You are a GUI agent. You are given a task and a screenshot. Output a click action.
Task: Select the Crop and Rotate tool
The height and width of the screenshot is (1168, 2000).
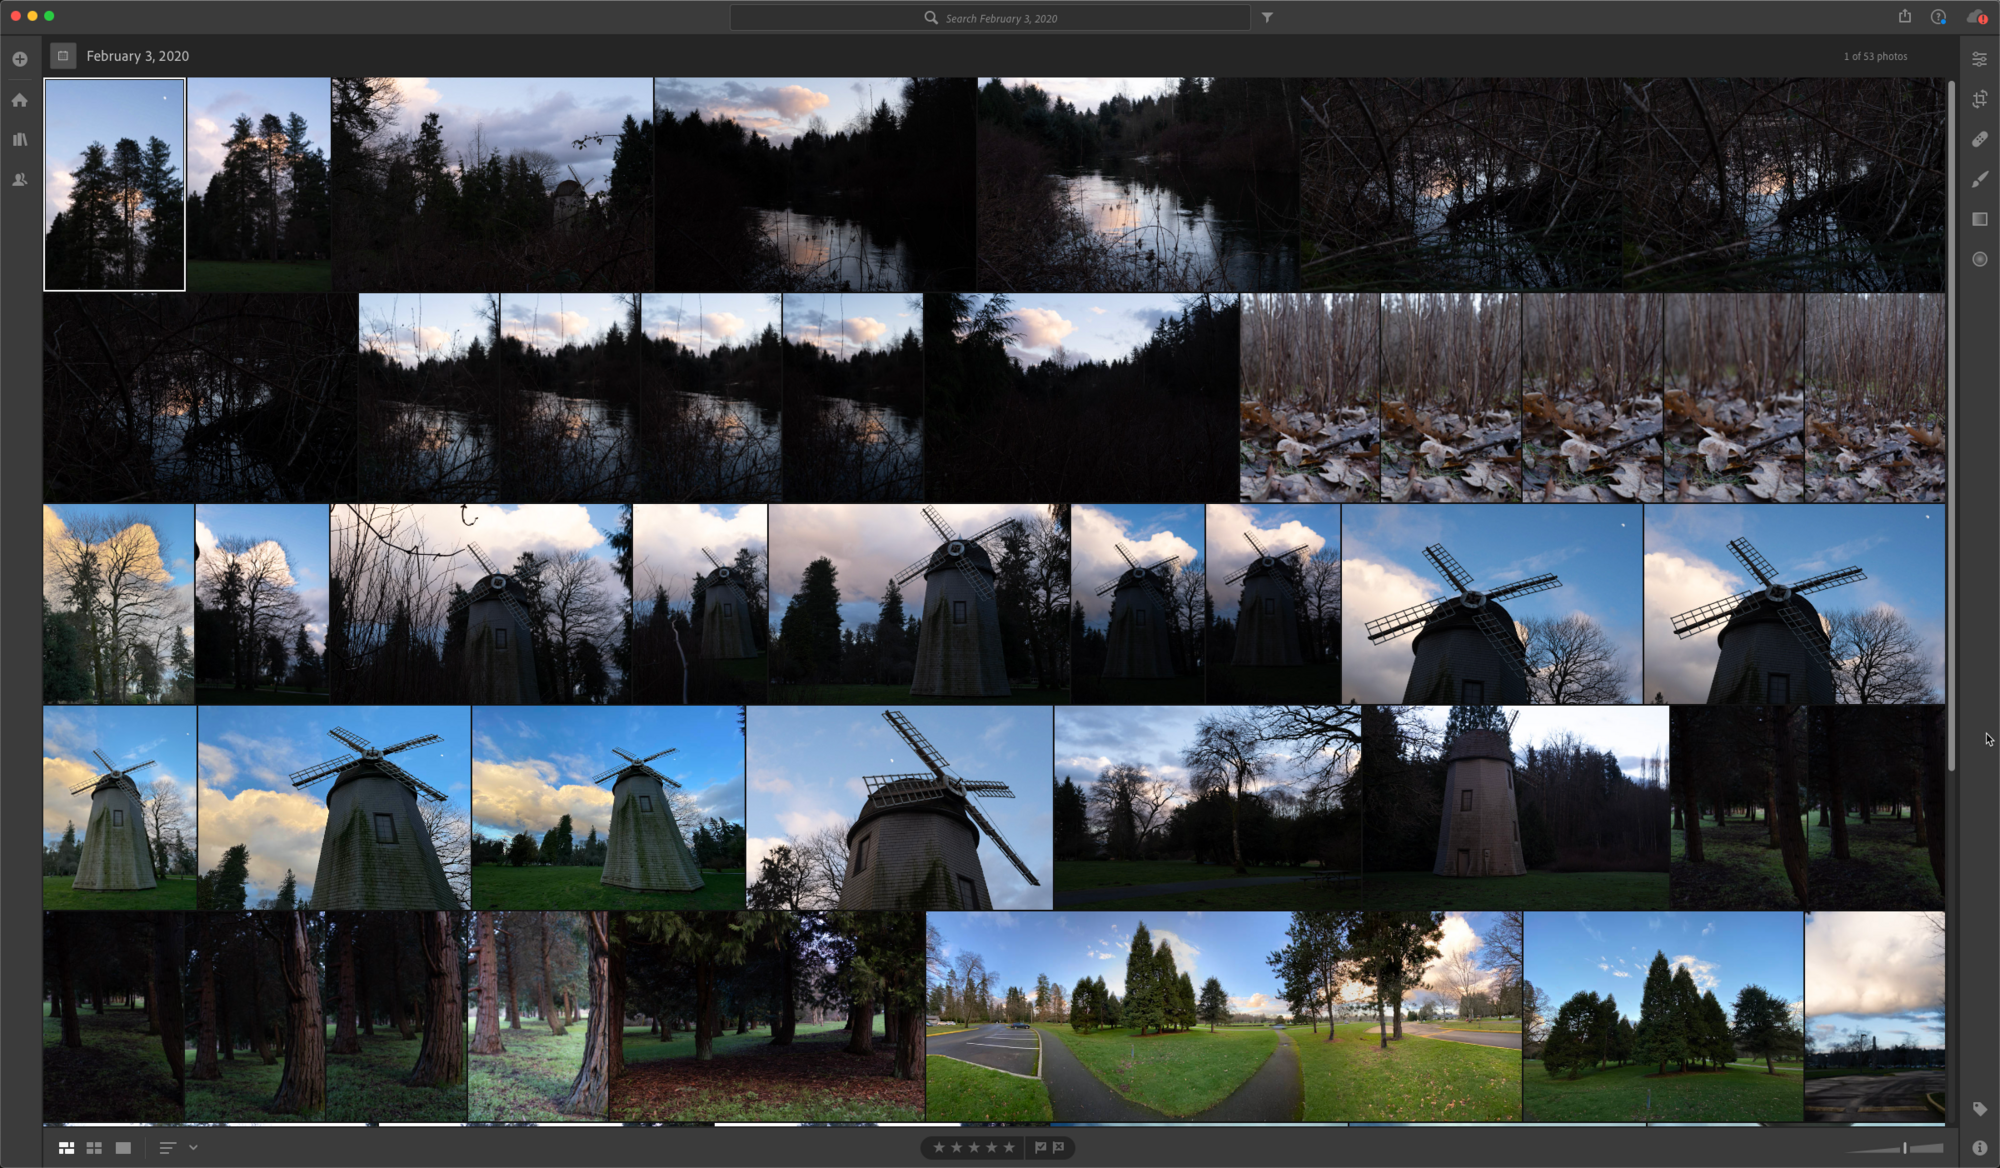point(1979,99)
